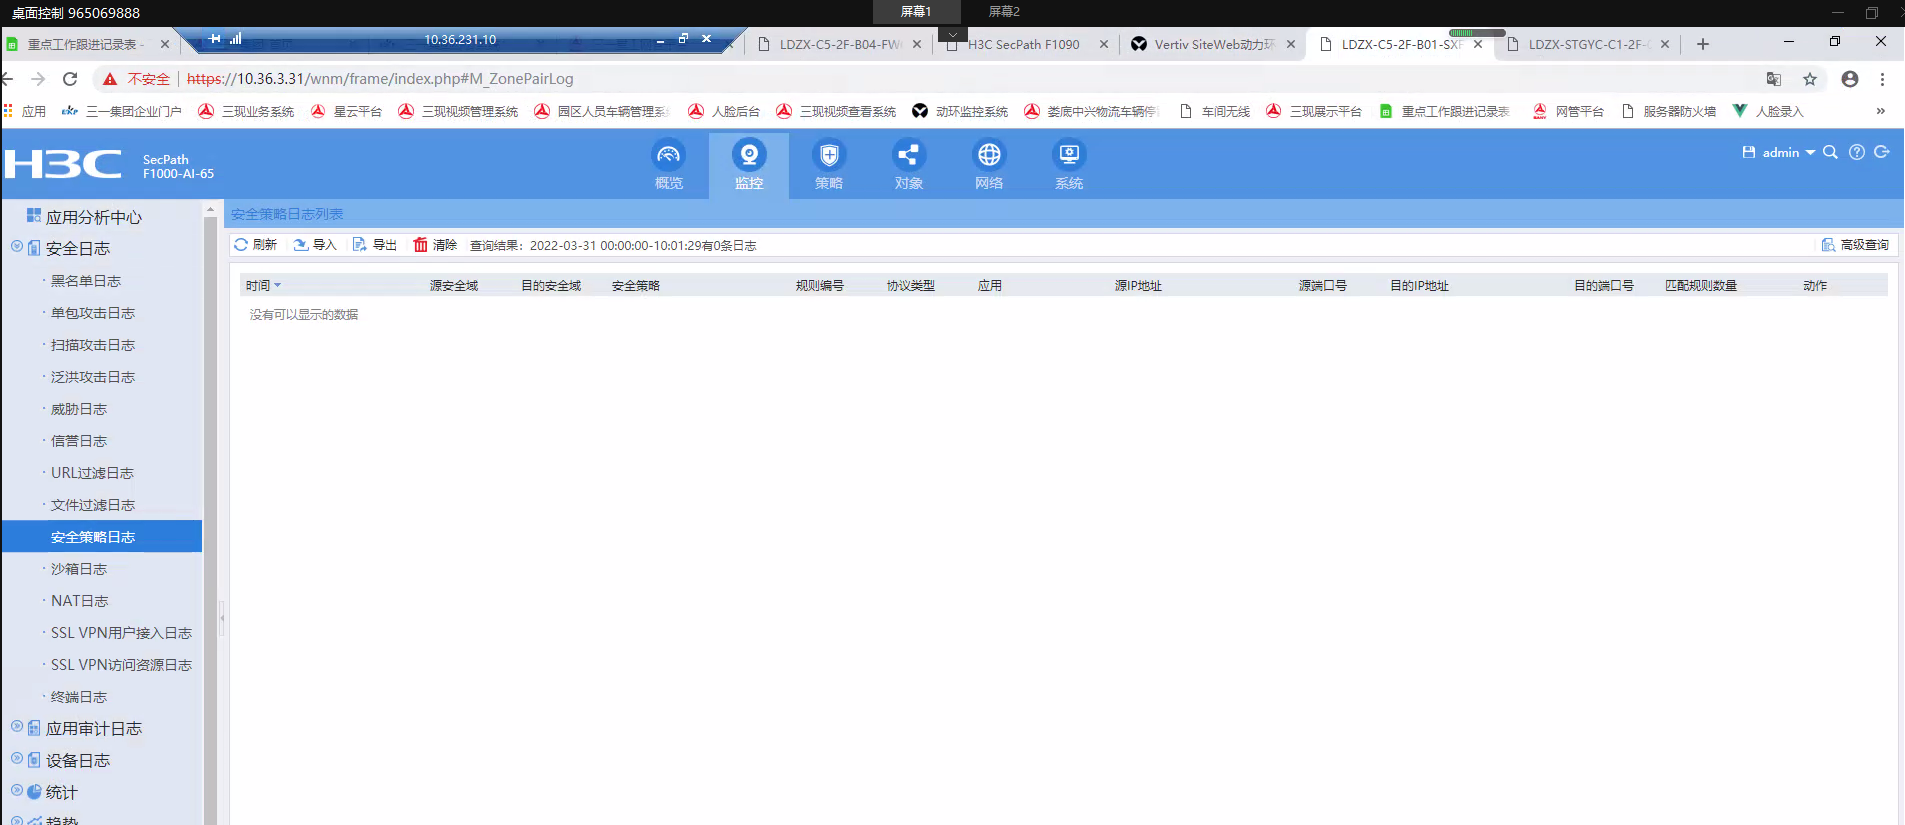The image size is (1905, 825).
Task: Reload the page with browser refresh icon
Action: click(70, 79)
